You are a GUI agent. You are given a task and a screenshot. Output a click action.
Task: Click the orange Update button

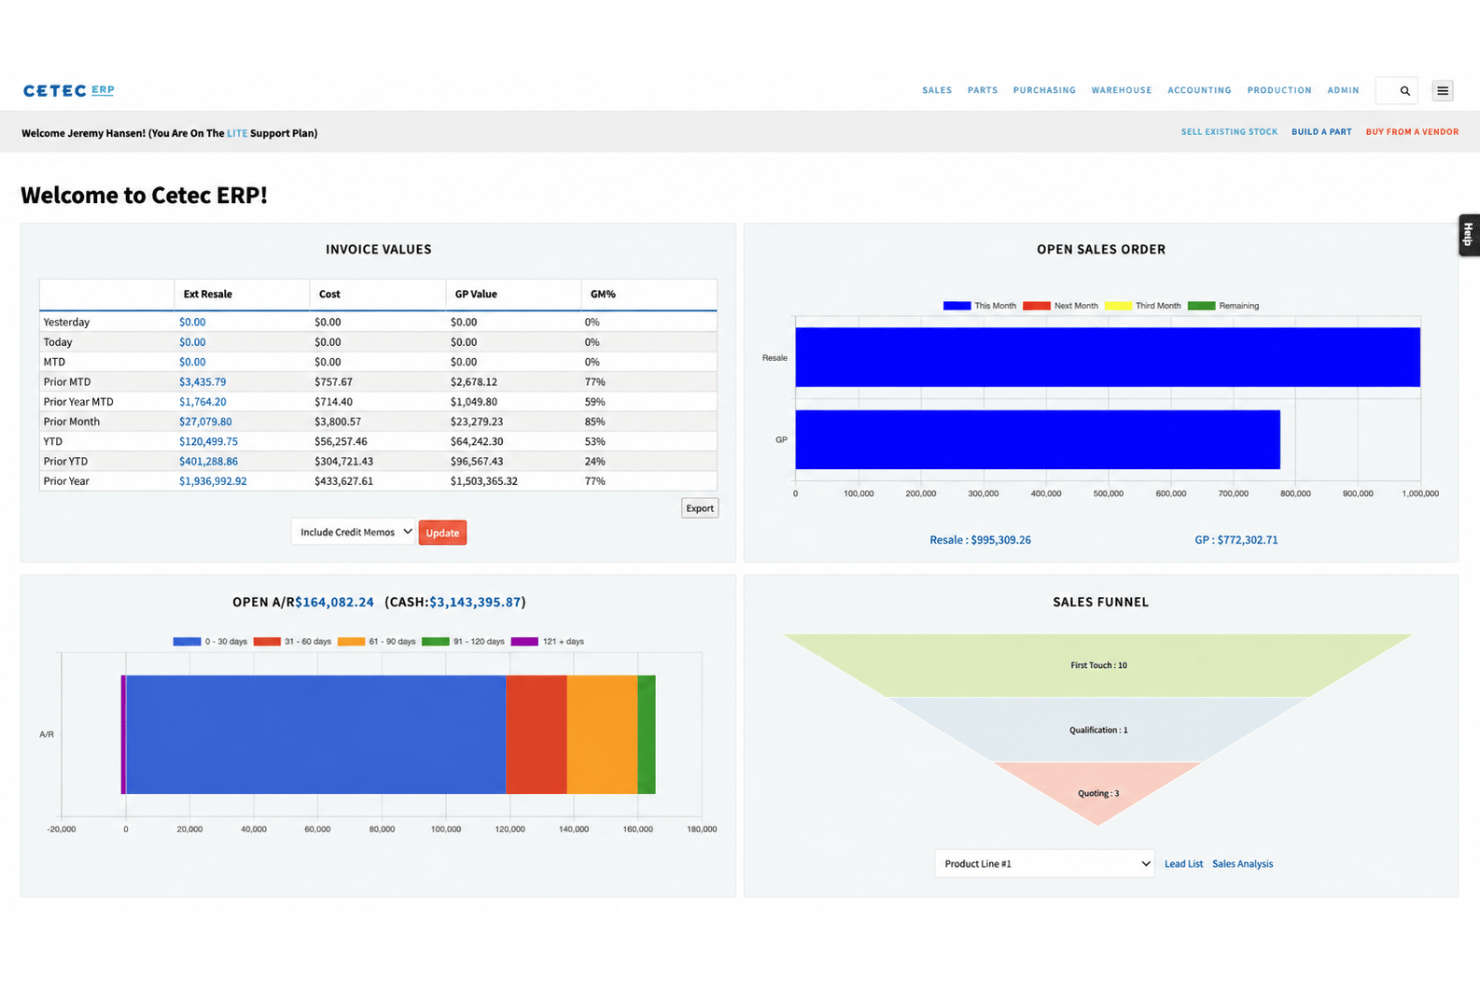tap(442, 533)
